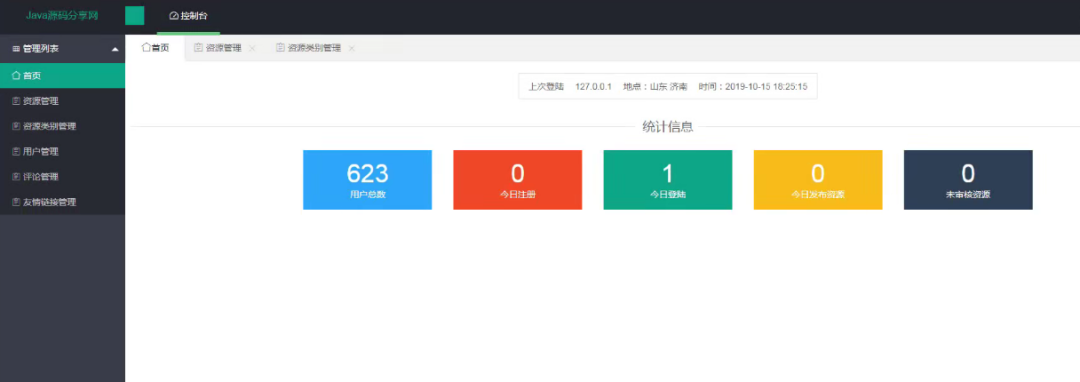Switch to the 首页 tab
This screenshot has width=1080, height=382.
coord(156,48)
